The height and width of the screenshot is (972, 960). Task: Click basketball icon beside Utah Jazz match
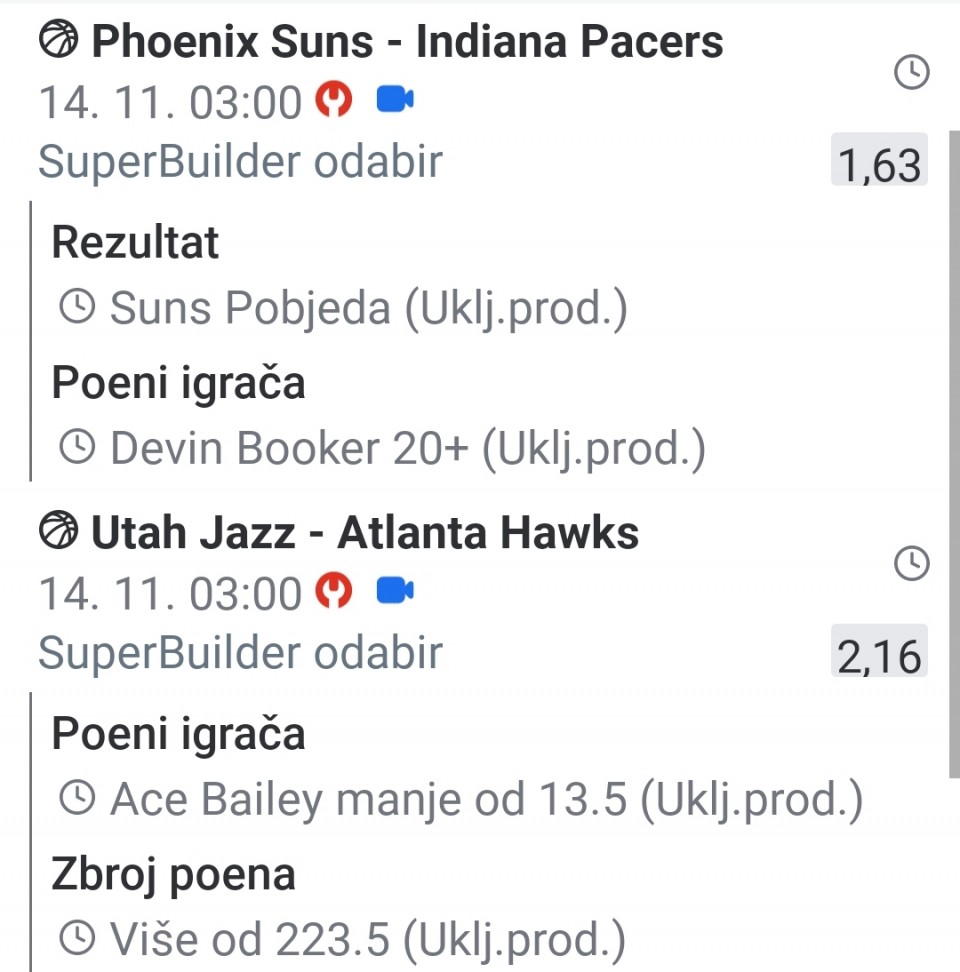coord(58,533)
